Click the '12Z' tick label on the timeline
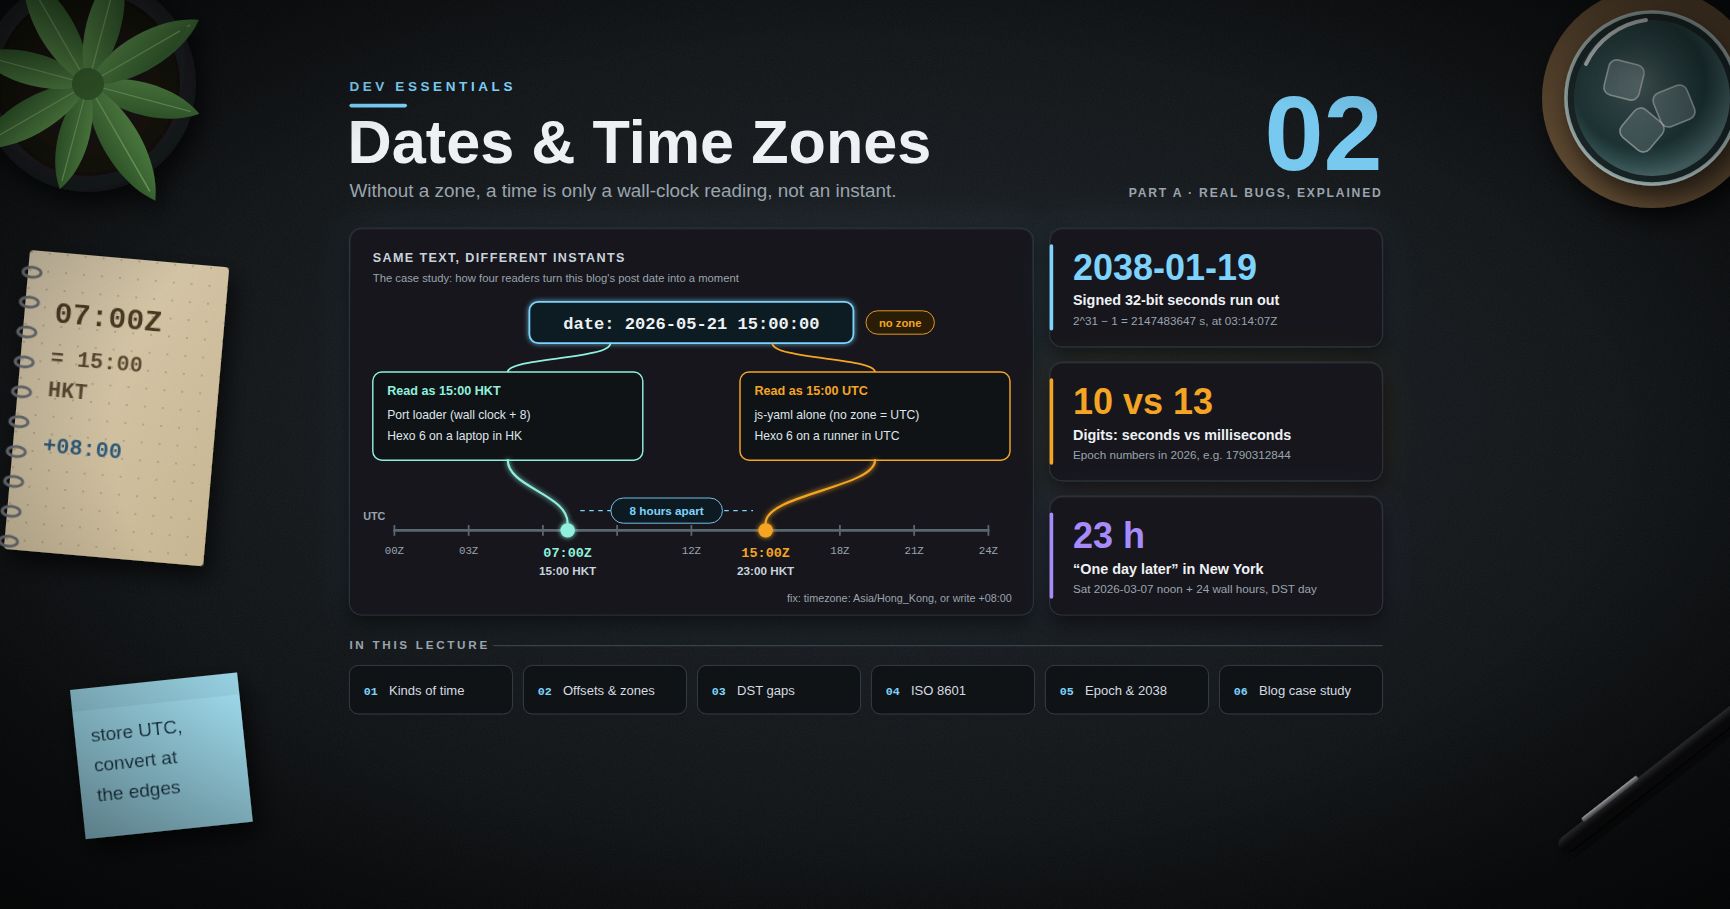Viewport: 1730px width, 909px height. coord(691,551)
